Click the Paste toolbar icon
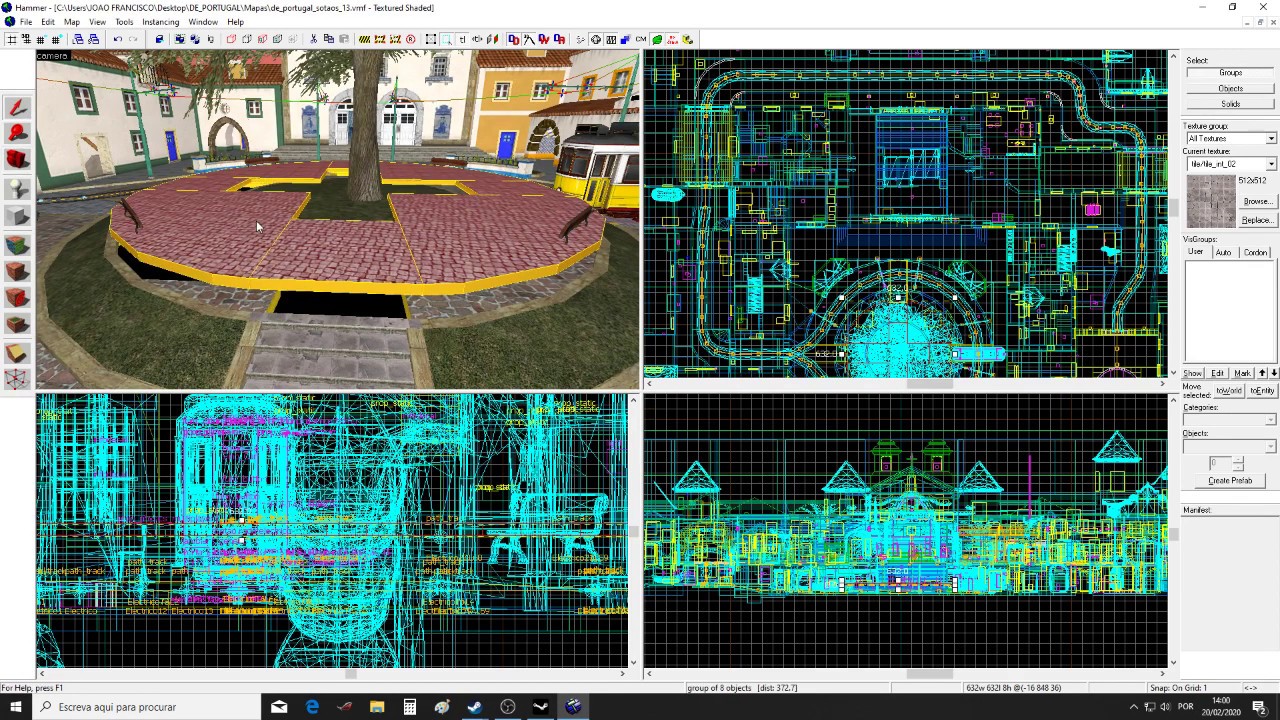This screenshot has height=720, width=1280. [343, 40]
